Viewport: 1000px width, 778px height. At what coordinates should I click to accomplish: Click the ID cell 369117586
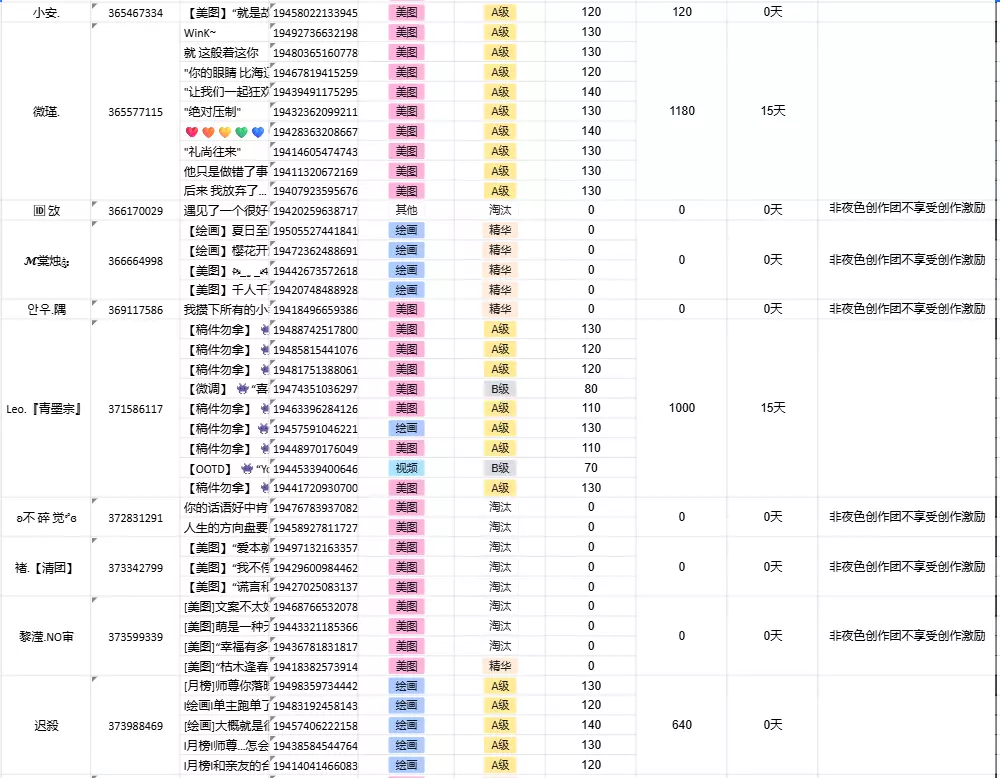[x=135, y=309]
